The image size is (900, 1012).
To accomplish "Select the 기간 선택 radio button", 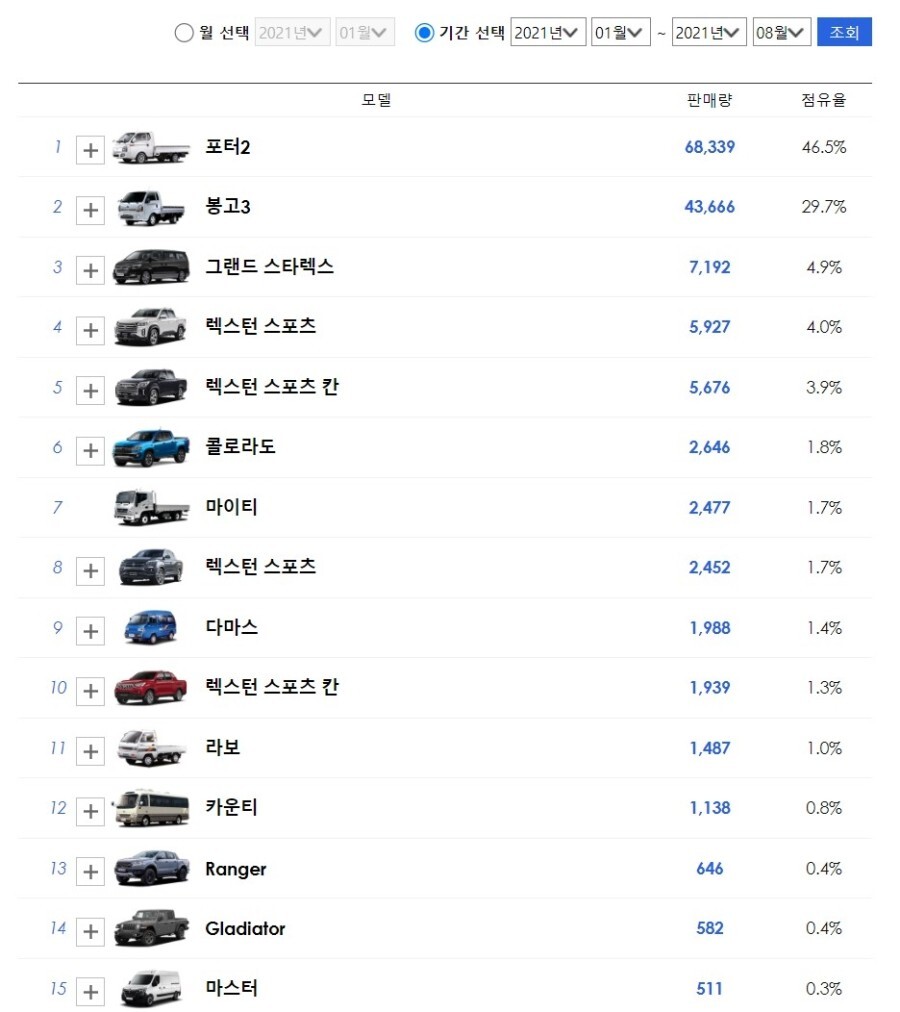I will [424, 32].
